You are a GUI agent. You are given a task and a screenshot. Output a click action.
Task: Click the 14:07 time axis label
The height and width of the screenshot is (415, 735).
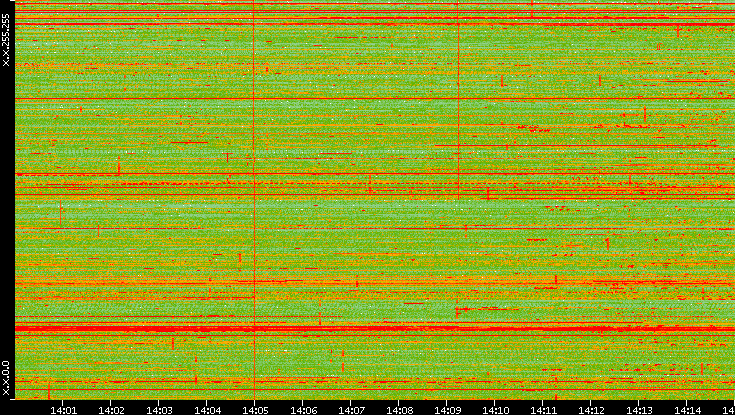351,410
